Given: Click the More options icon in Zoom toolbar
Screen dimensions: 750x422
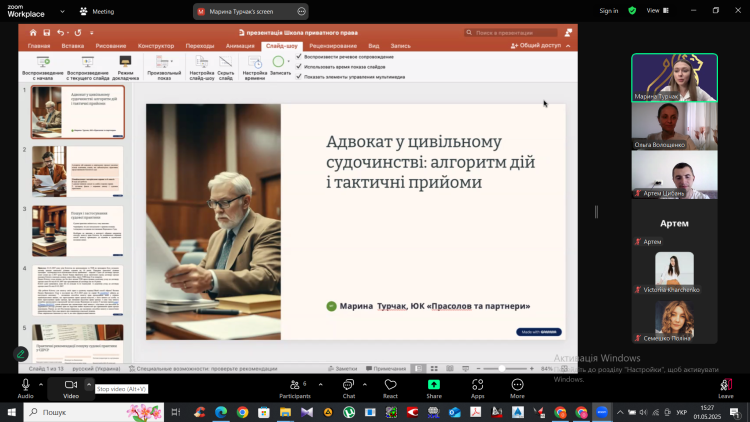Looking at the screenshot, I should coord(517,385).
